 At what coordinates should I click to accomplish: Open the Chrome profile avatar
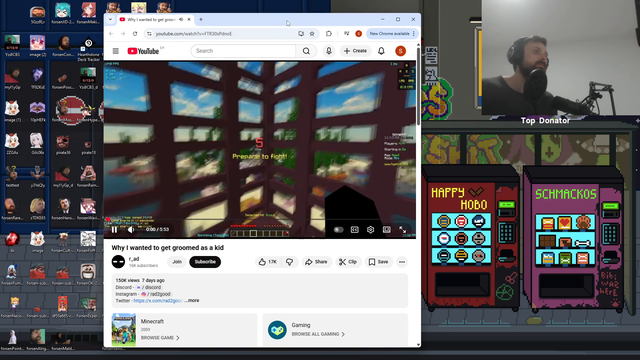(358, 33)
